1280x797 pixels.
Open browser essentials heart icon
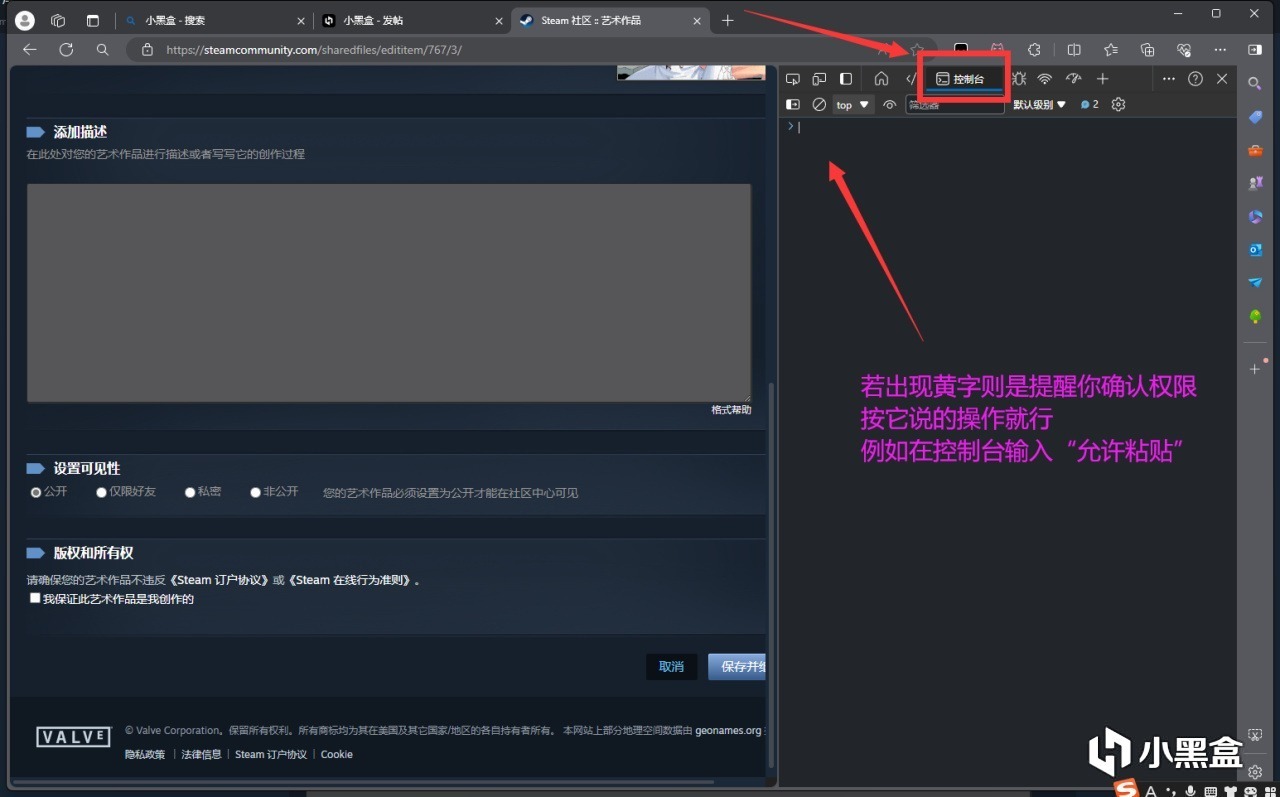pos(1184,49)
